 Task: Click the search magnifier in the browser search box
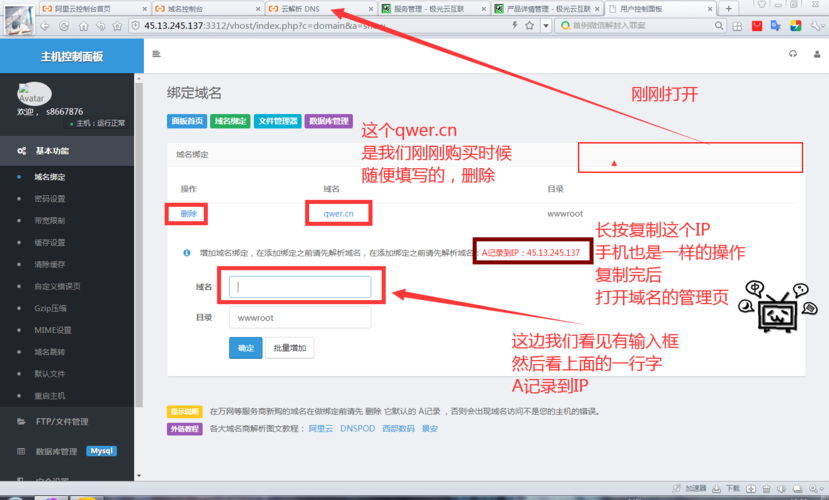[719, 25]
